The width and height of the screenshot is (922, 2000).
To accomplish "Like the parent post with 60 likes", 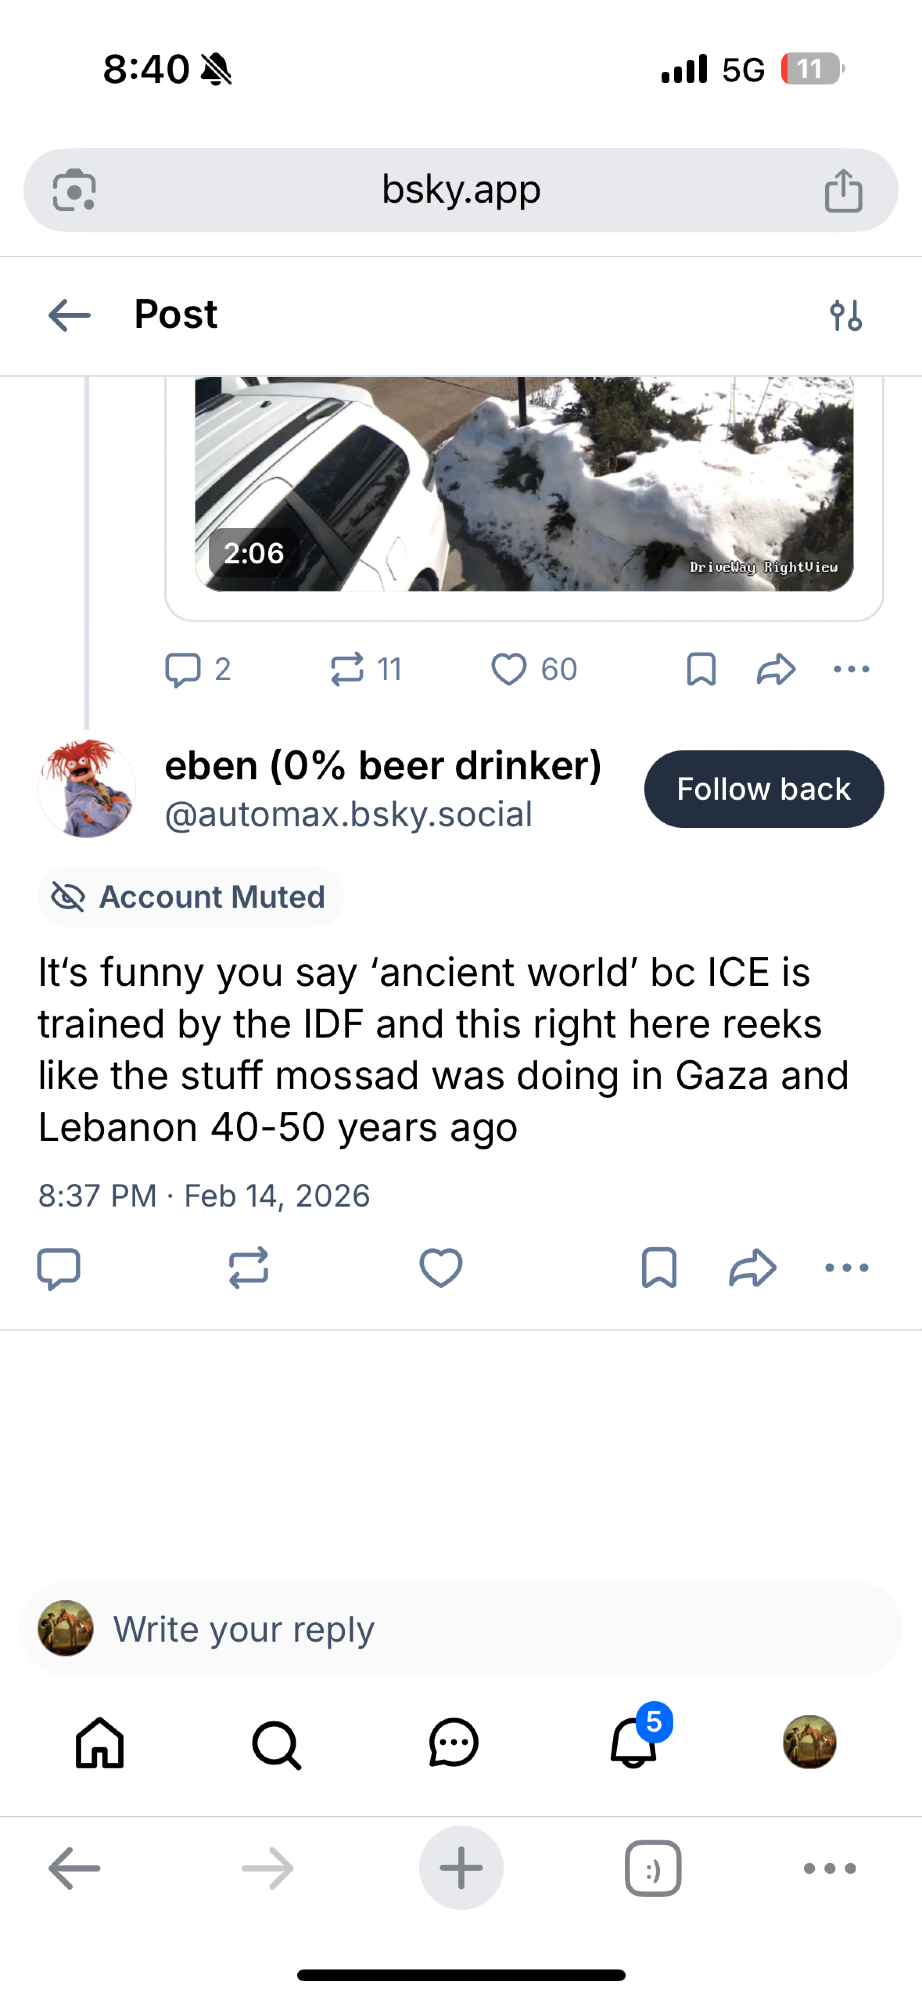I will pyautogui.click(x=509, y=669).
